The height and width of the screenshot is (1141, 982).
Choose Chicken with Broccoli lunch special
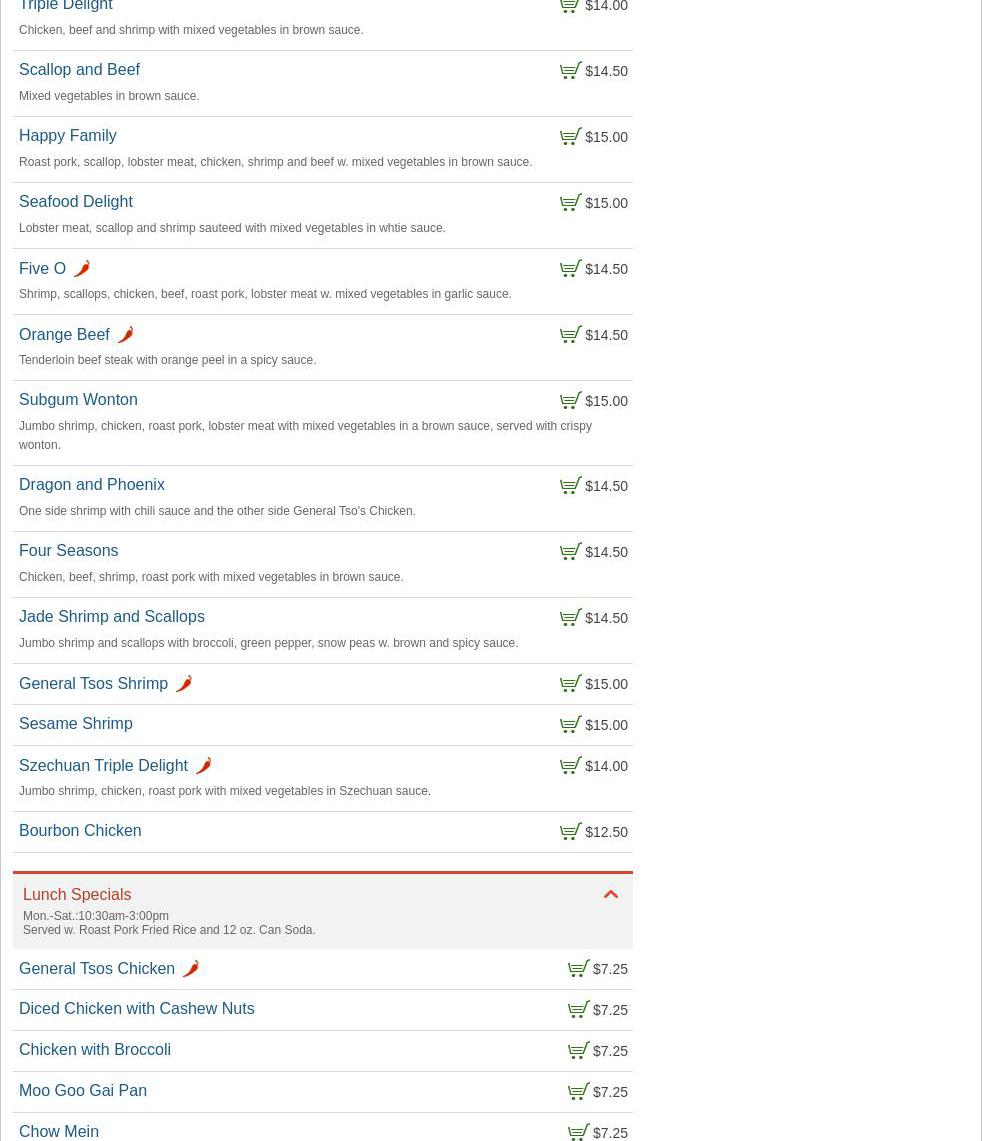[95, 1050]
